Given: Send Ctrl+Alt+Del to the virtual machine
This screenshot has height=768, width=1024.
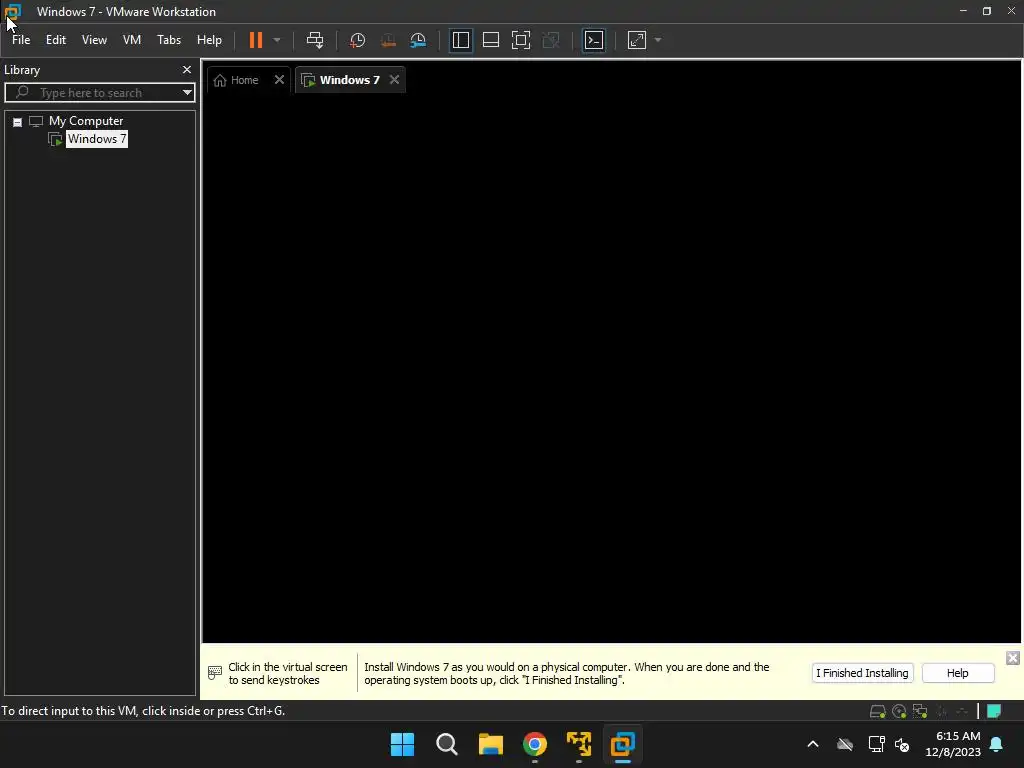Looking at the screenshot, I should point(315,40).
